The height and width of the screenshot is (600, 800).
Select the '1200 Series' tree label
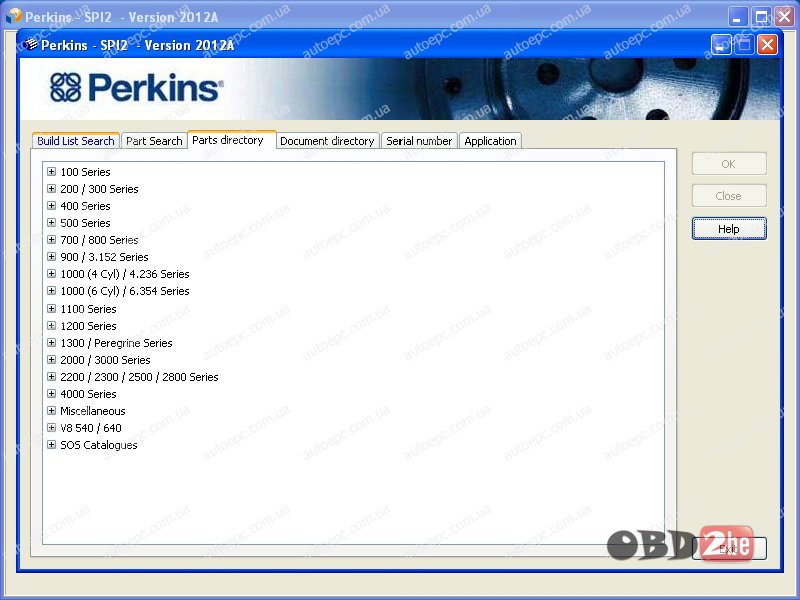[x=88, y=326]
